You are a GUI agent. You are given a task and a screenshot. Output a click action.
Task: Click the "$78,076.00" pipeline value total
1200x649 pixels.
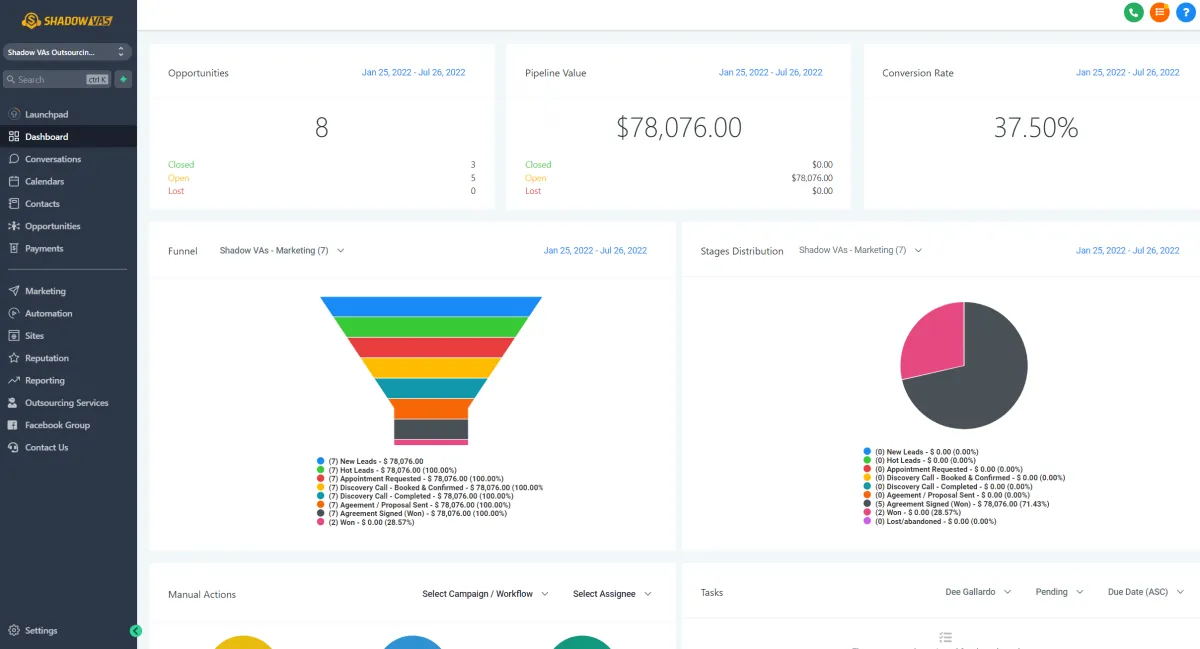[679, 127]
